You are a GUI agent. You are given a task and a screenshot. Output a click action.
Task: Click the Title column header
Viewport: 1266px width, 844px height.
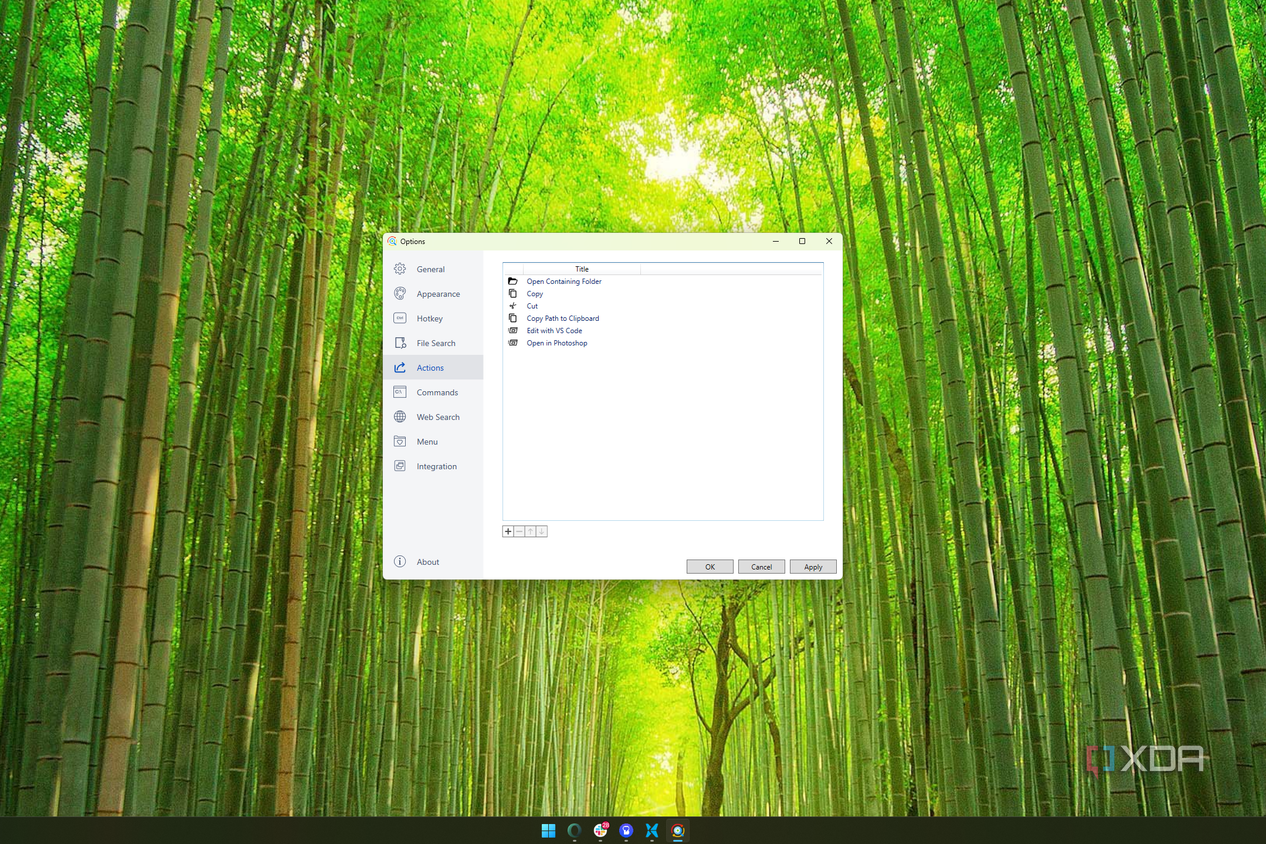(581, 269)
